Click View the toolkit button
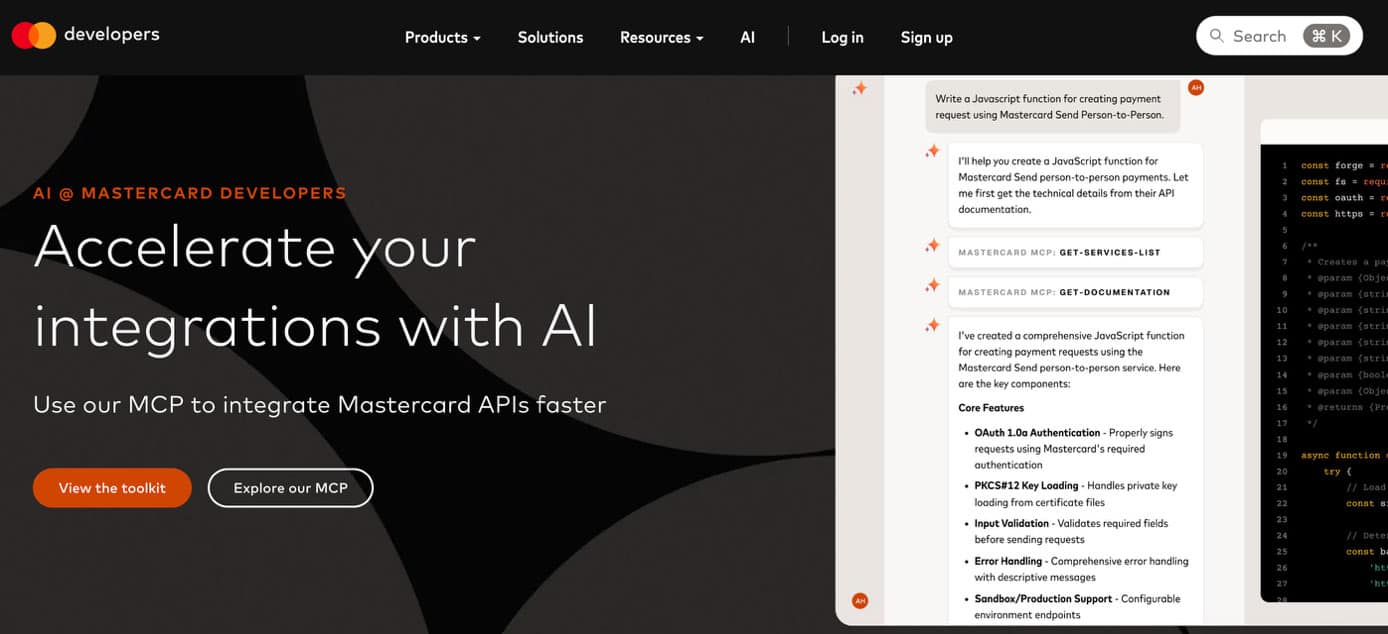This screenshot has height=634, width=1388. point(112,488)
